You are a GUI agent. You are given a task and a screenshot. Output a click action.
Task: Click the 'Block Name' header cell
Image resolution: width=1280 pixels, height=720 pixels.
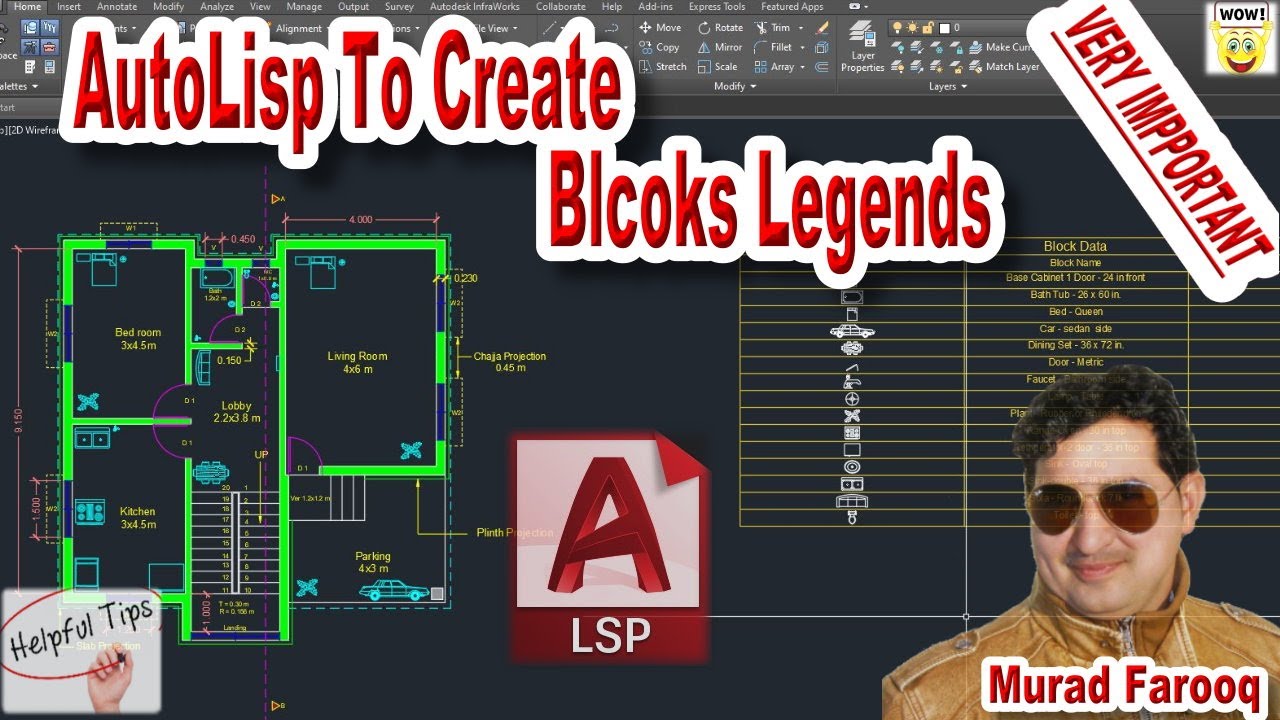pyautogui.click(x=1075, y=262)
